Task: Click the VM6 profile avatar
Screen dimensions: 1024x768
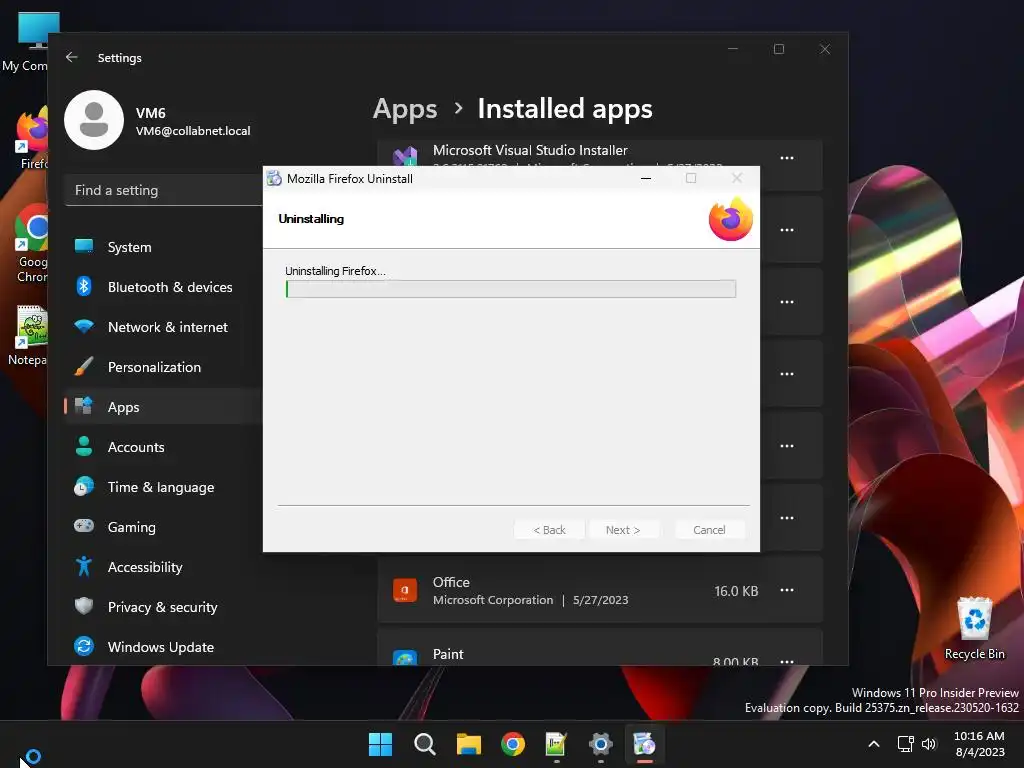Action: pos(94,120)
